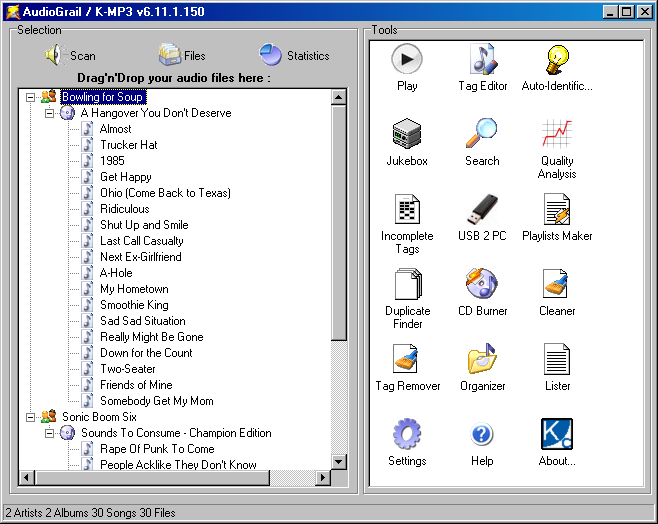Collapse the Bowling for Soup artist node
The height and width of the screenshot is (524, 658).
[x=30, y=97]
